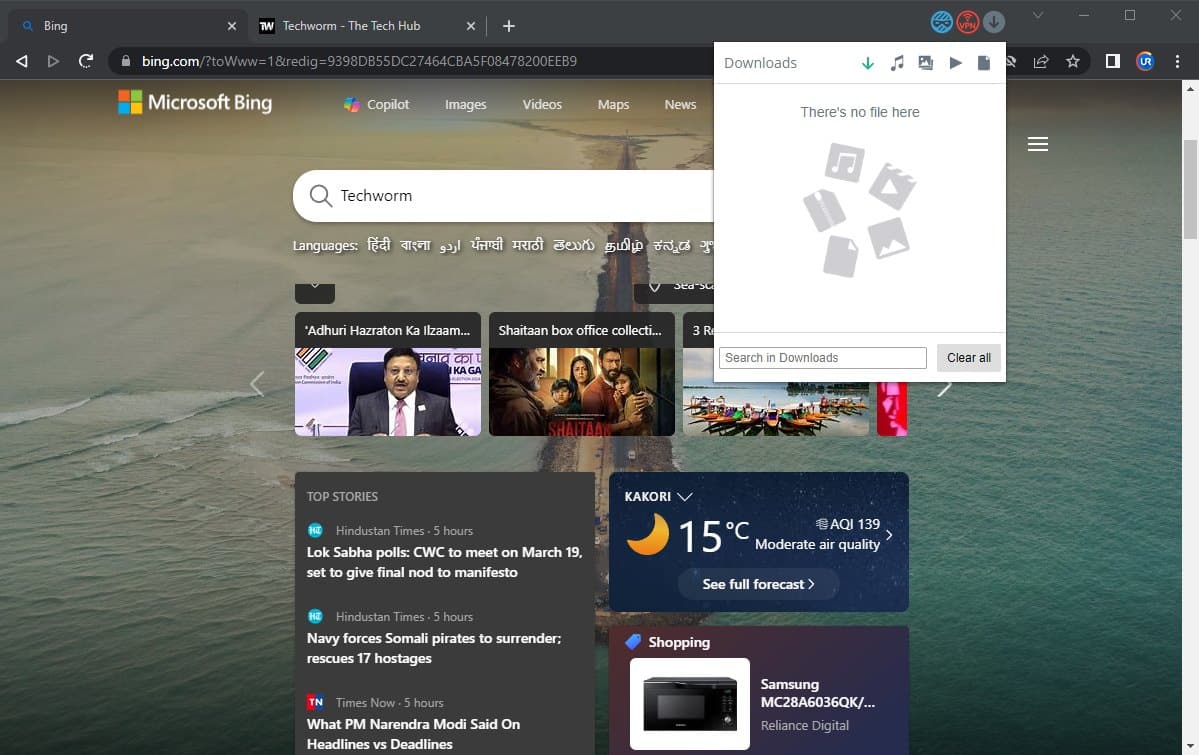Viewport: 1199px width, 755px height.
Task: Filter downloads by music files icon
Action: (x=897, y=63)
